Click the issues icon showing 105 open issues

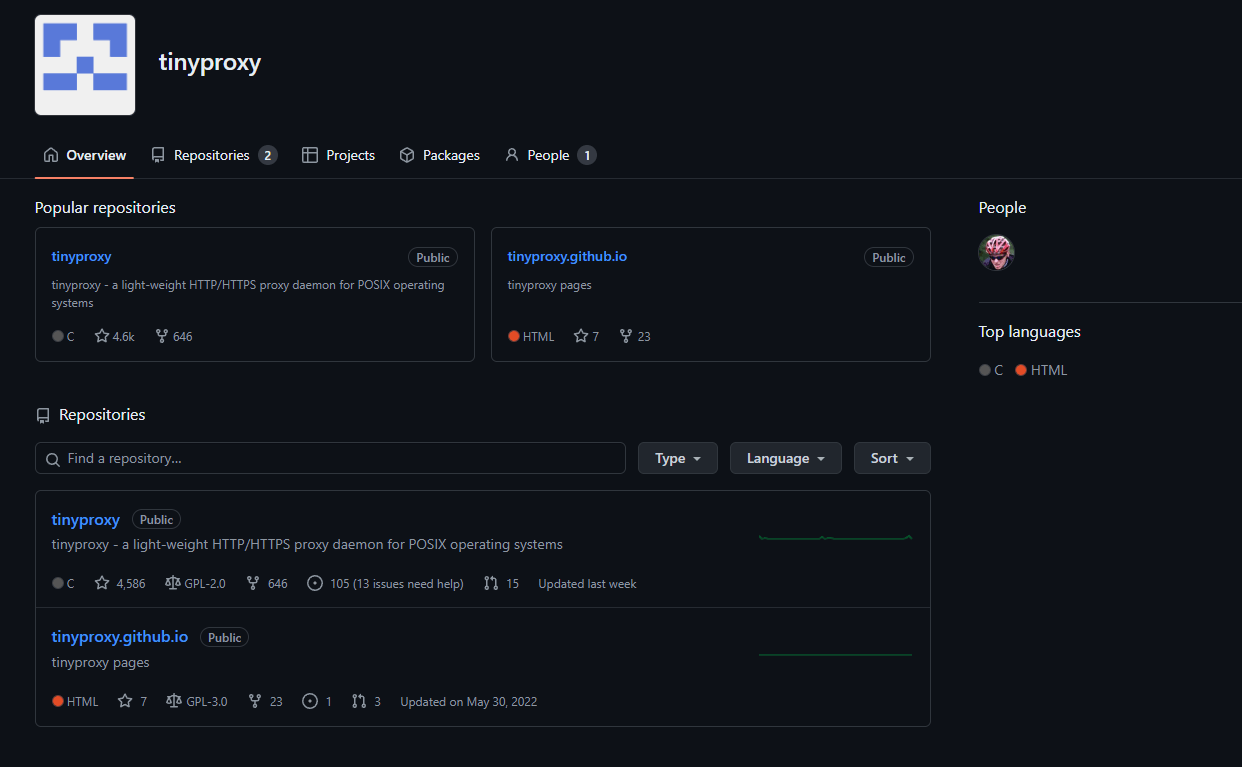314,583
